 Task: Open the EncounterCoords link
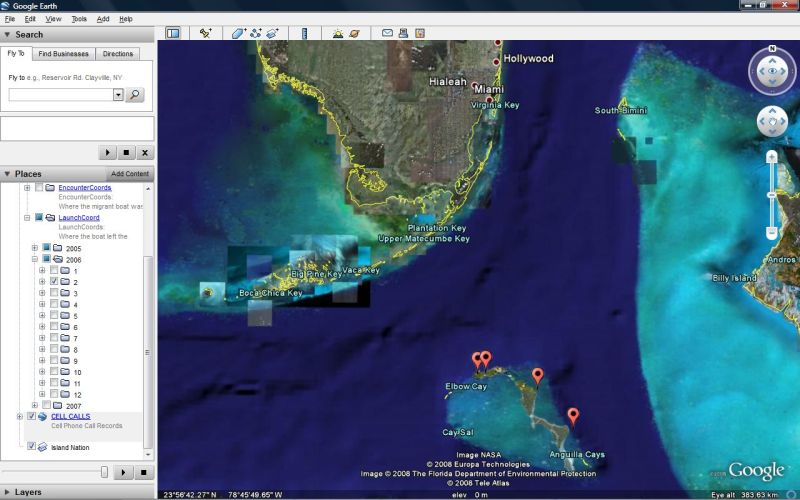coord(85,188)
